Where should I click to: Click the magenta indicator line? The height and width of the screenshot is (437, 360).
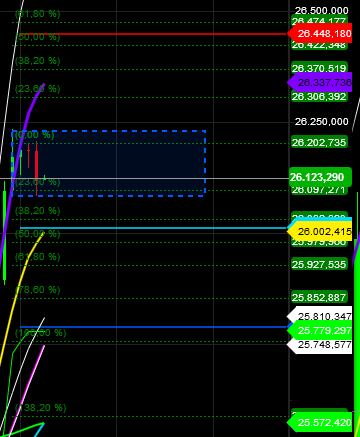(x=28, y=388)
